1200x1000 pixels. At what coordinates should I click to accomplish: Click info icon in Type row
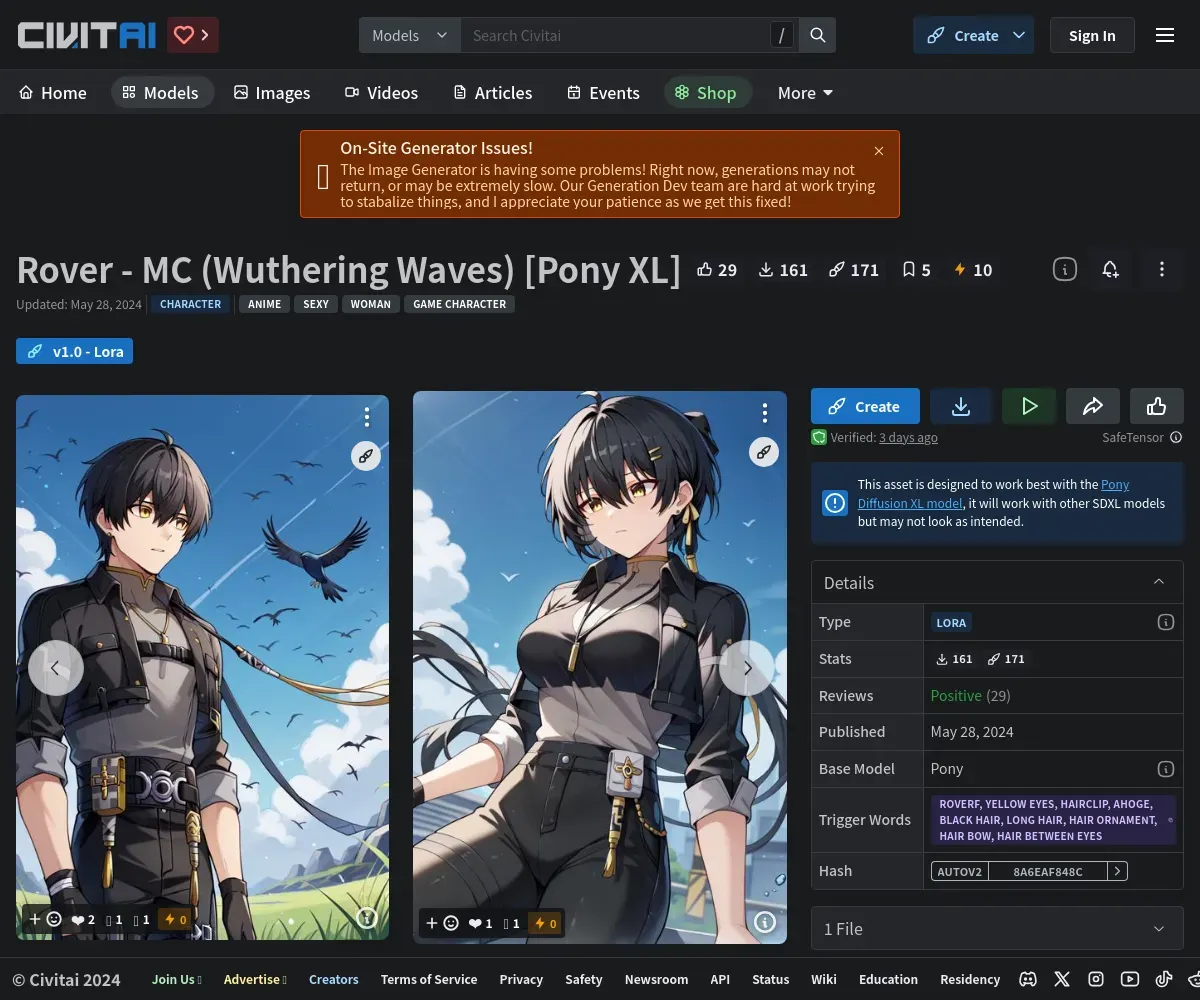[1165, 622]
